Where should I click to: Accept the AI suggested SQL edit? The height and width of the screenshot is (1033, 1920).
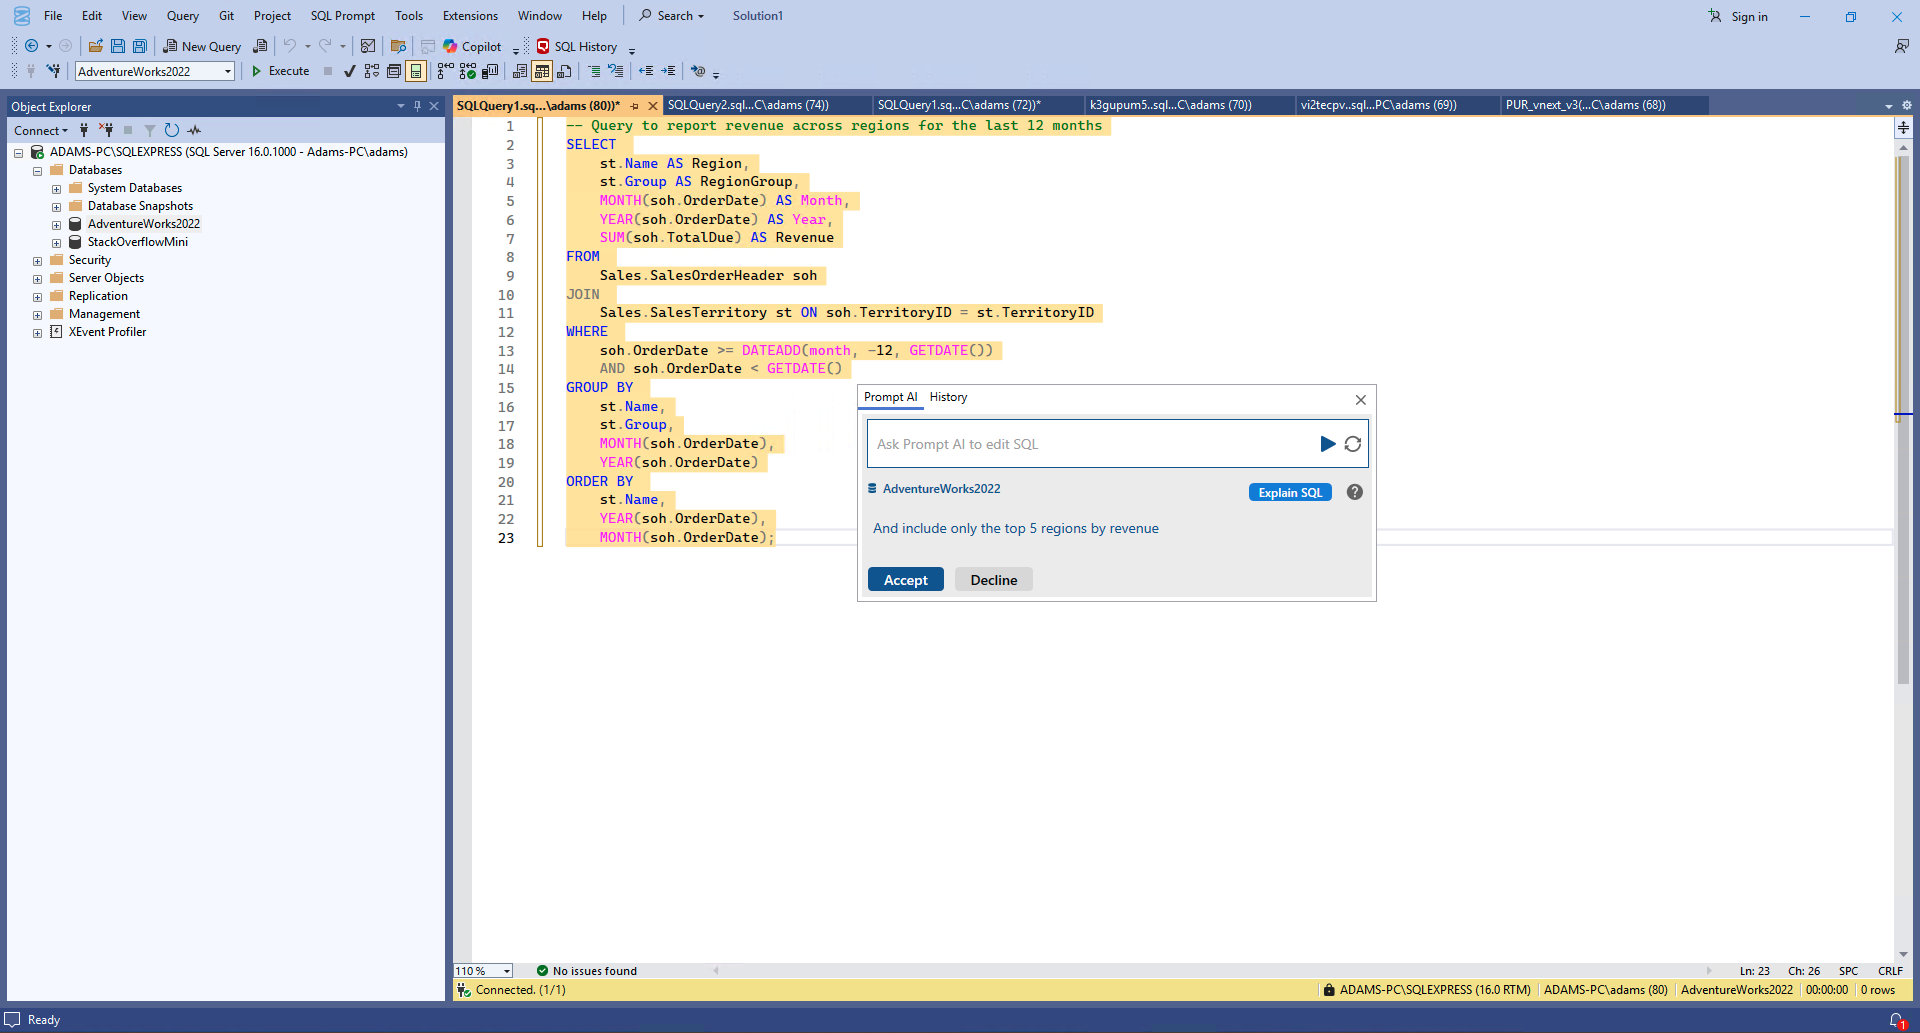(x=905, y=579)
